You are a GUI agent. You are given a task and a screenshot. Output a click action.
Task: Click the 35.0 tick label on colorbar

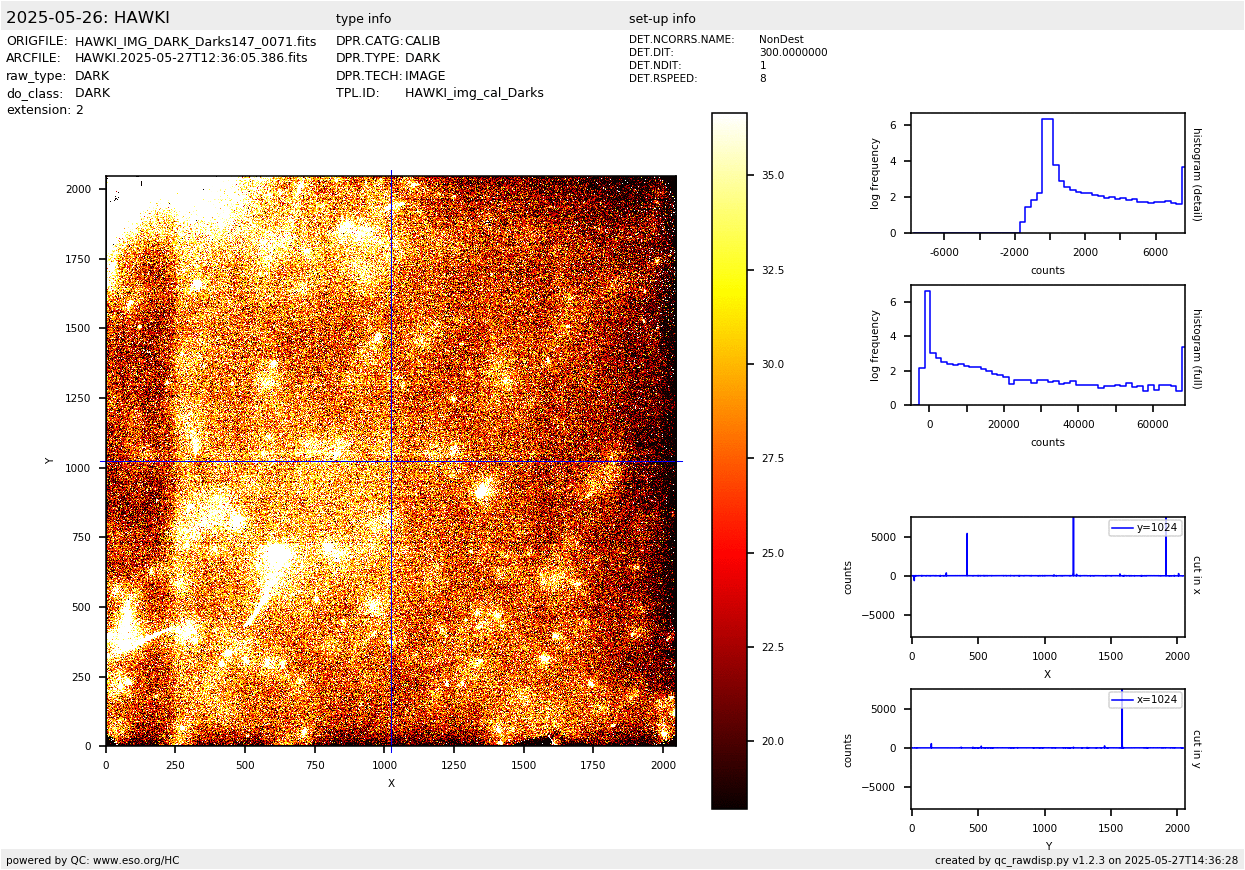[x=771, y=175]
